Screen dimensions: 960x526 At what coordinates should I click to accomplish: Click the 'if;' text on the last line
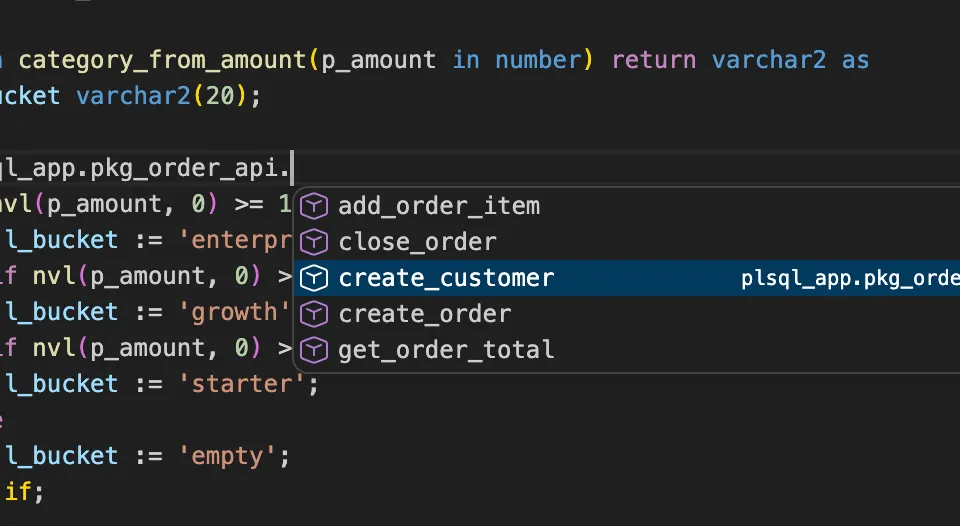(23, 492)
